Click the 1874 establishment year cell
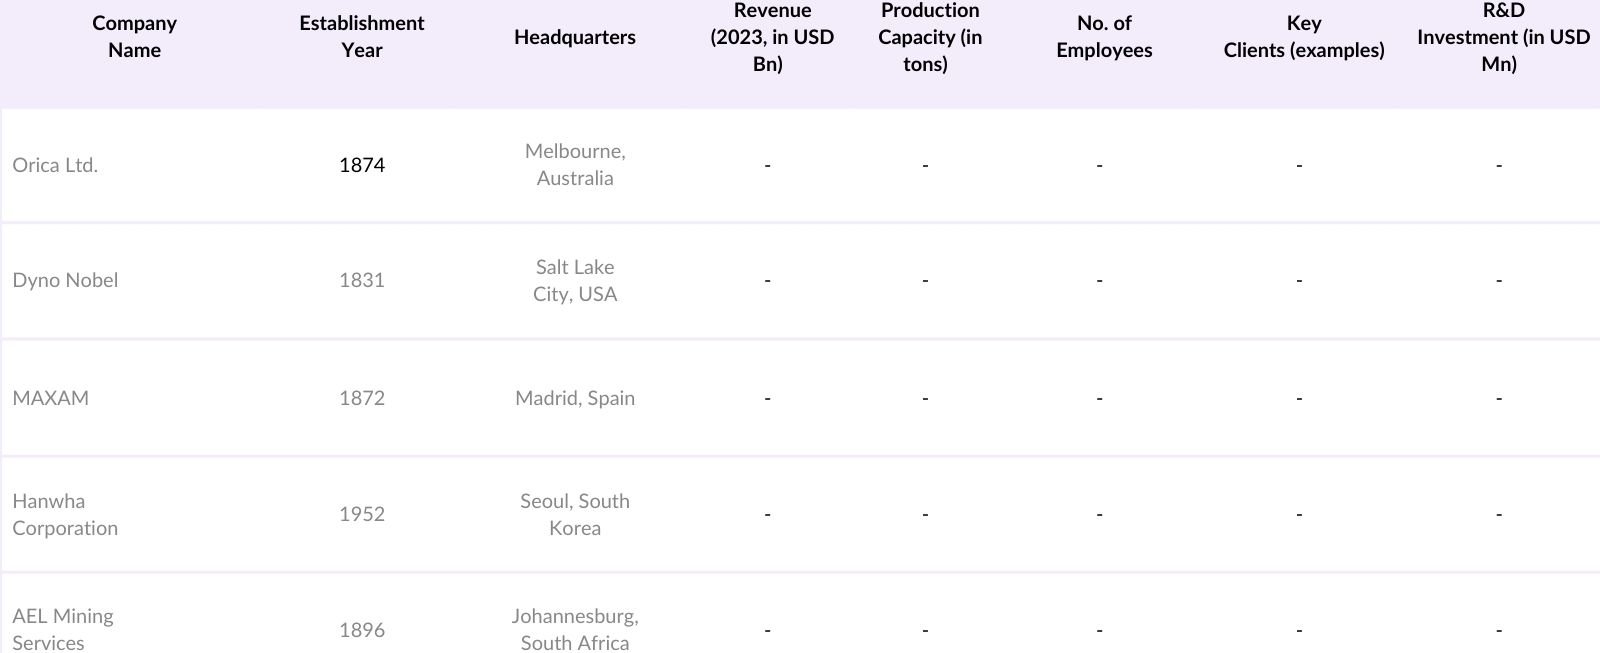The image size is (1600, 653). tap(361, 165)
